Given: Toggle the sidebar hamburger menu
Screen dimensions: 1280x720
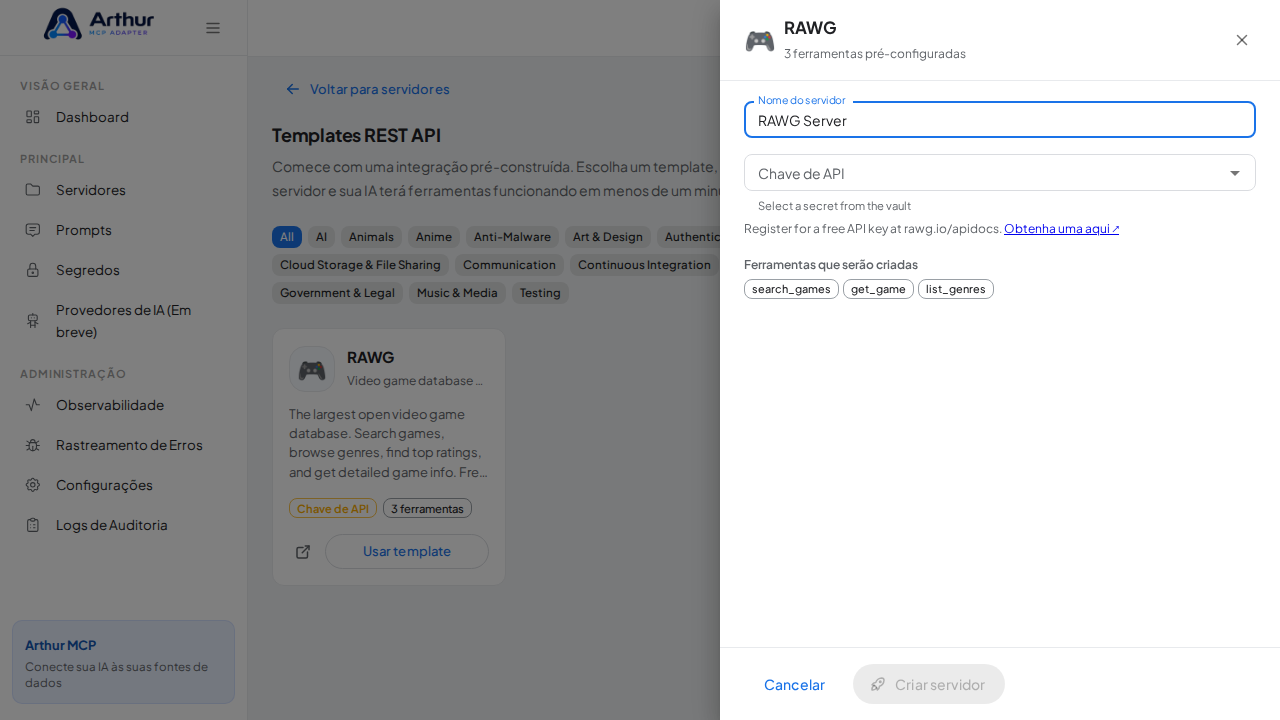Looking at the screenshot, I should point(213,28).
